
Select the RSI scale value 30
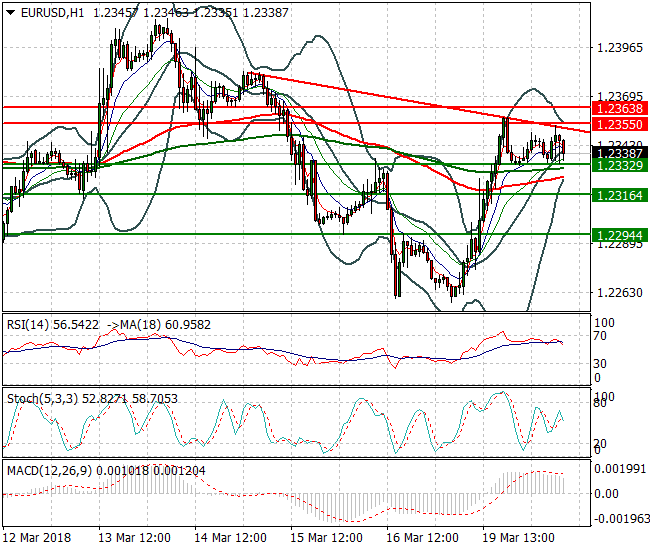[600, 364]
